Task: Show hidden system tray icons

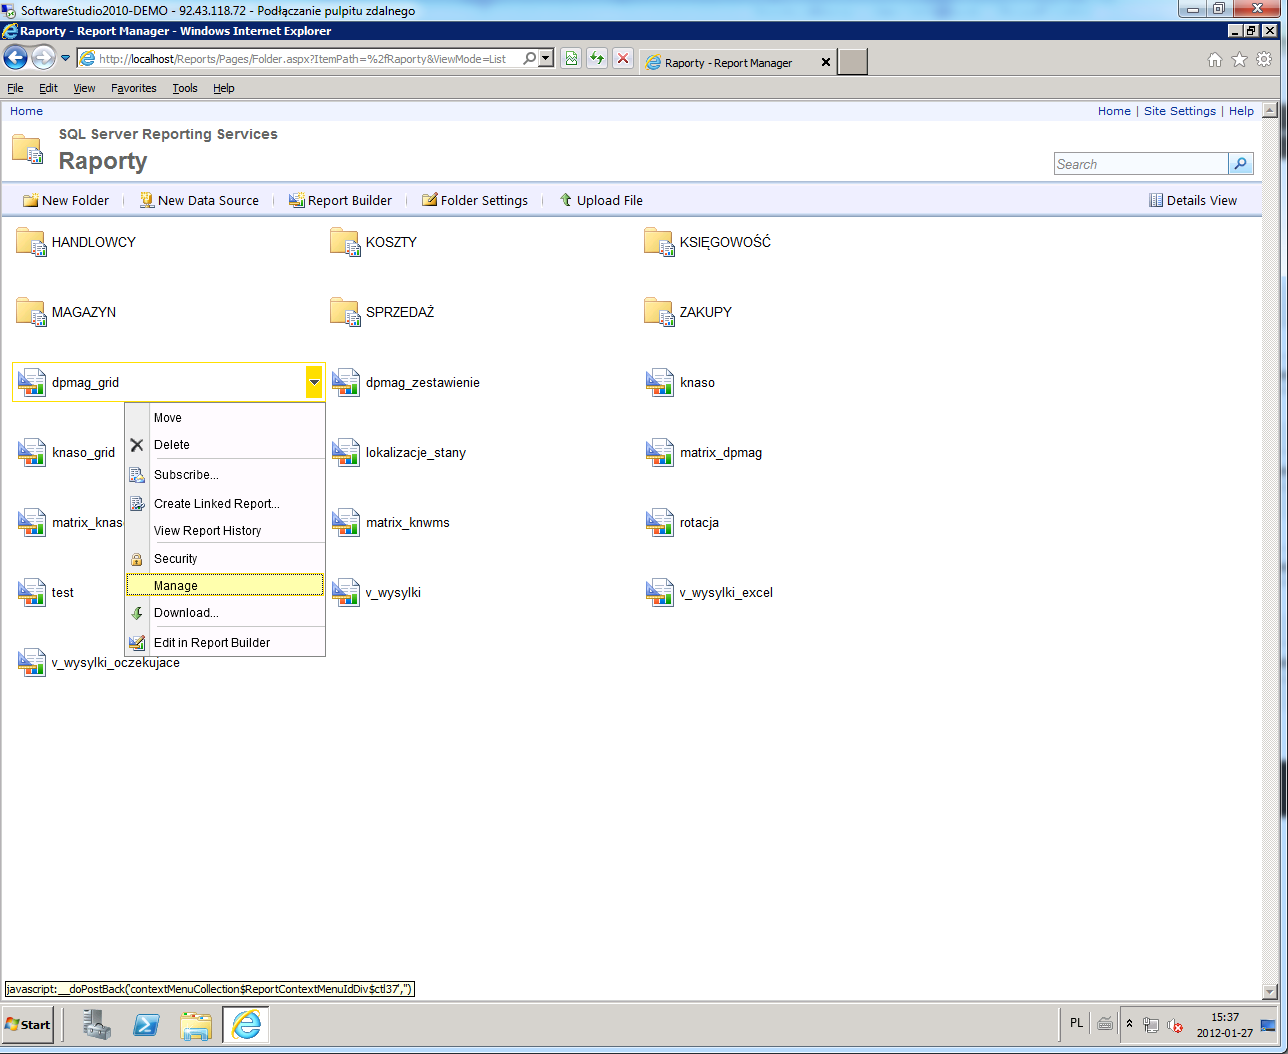Action: pyautogui.click(x=1129, y=1024)
